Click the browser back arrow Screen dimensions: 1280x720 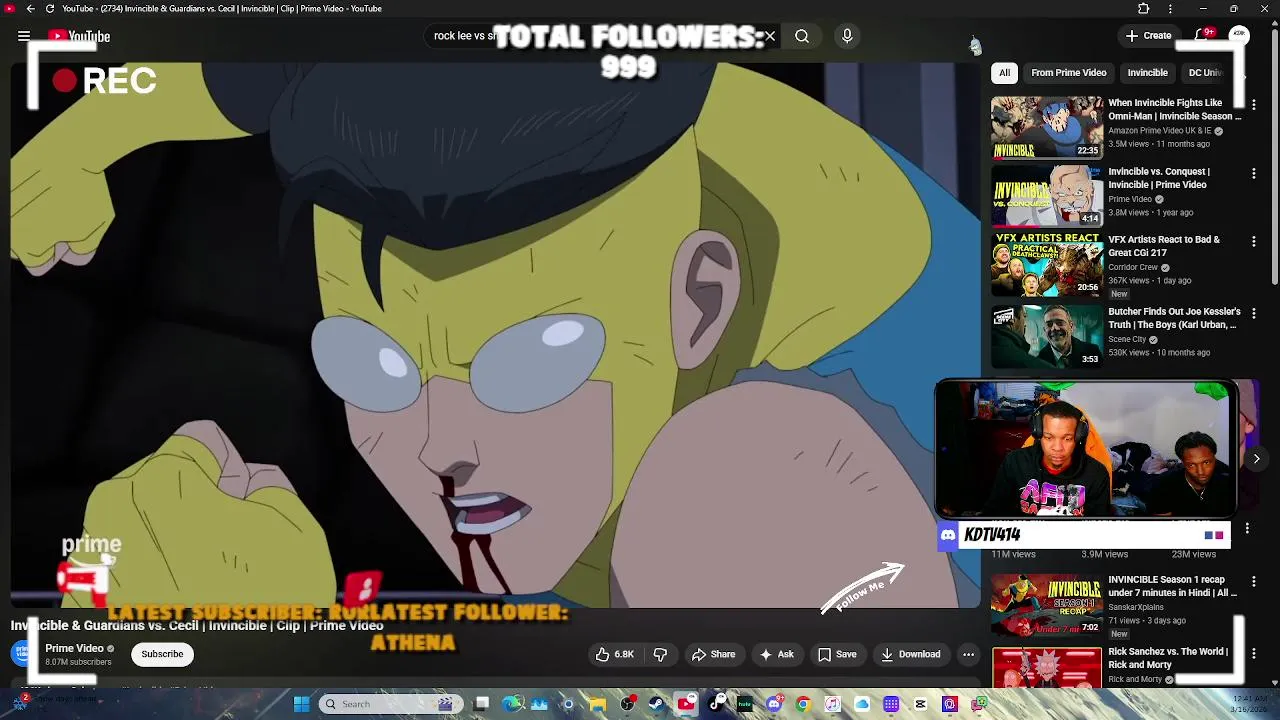click(30, 8)
